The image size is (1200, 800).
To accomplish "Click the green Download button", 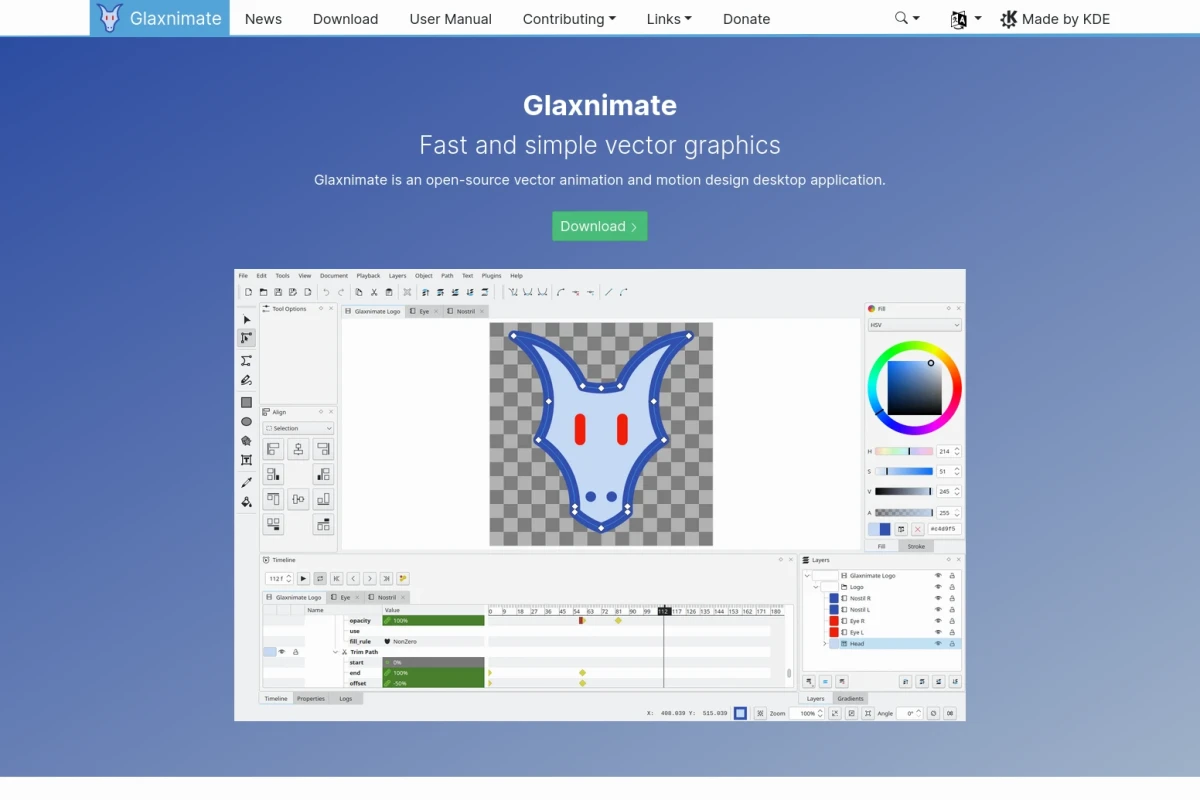I will 599,226.
